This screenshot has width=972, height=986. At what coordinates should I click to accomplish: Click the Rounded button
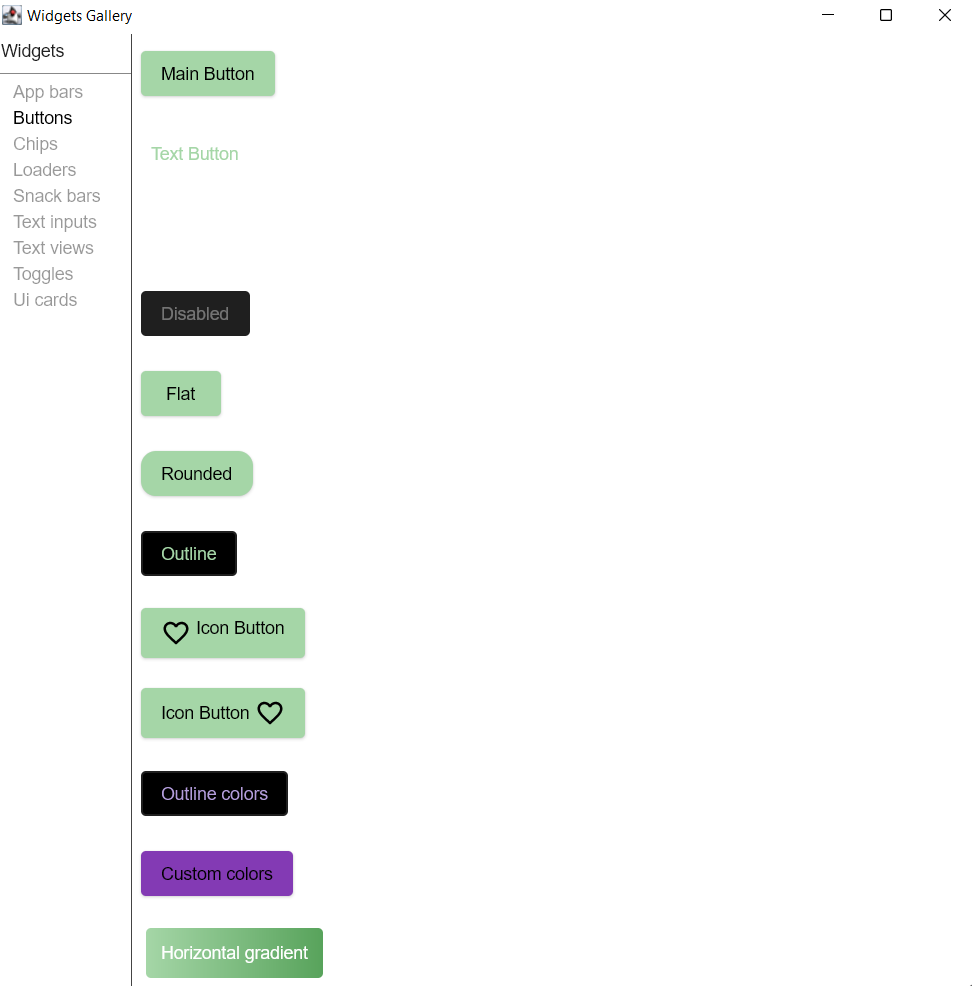coord(196,473)
